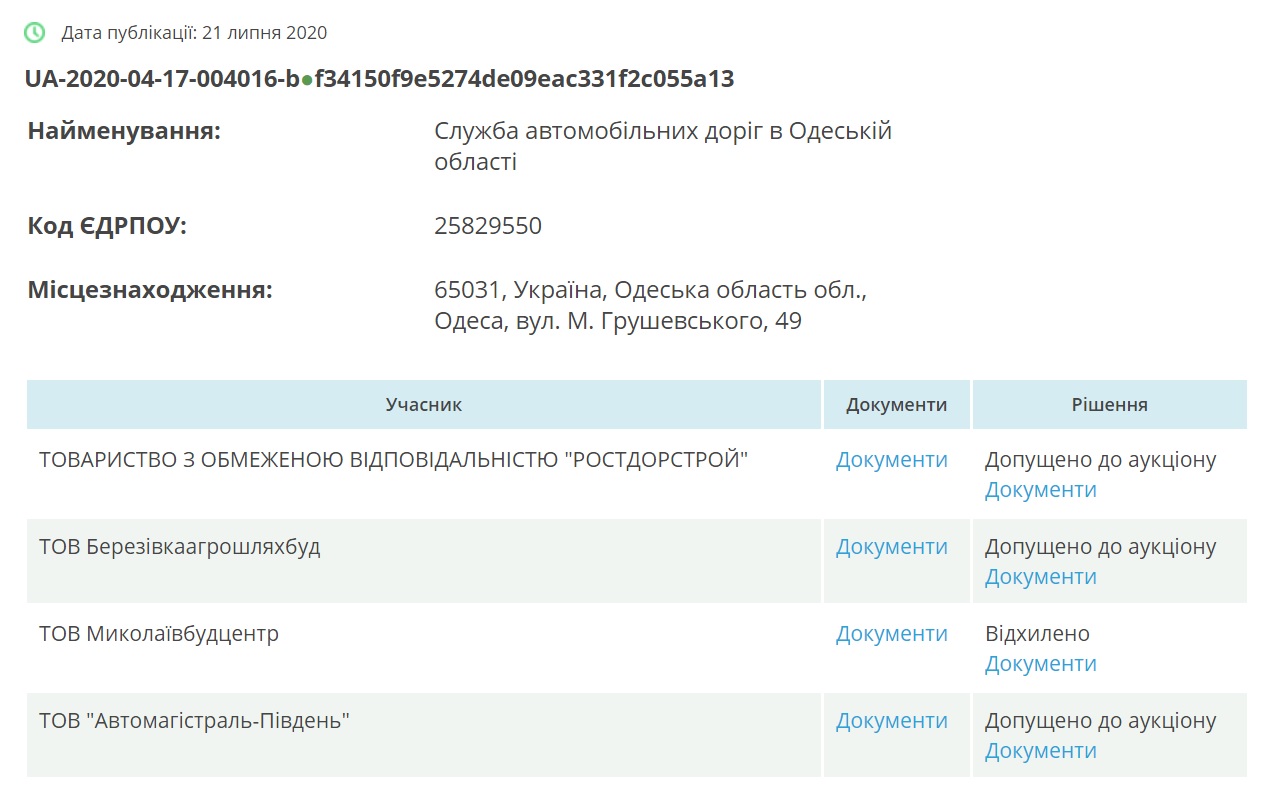The width and height of the screenshot is (1263, 789).
Task: Click Допущено до аукціону status for РОСТДОРСТРОЙ
Action: pyautogui.click(x=1101, y=460)
